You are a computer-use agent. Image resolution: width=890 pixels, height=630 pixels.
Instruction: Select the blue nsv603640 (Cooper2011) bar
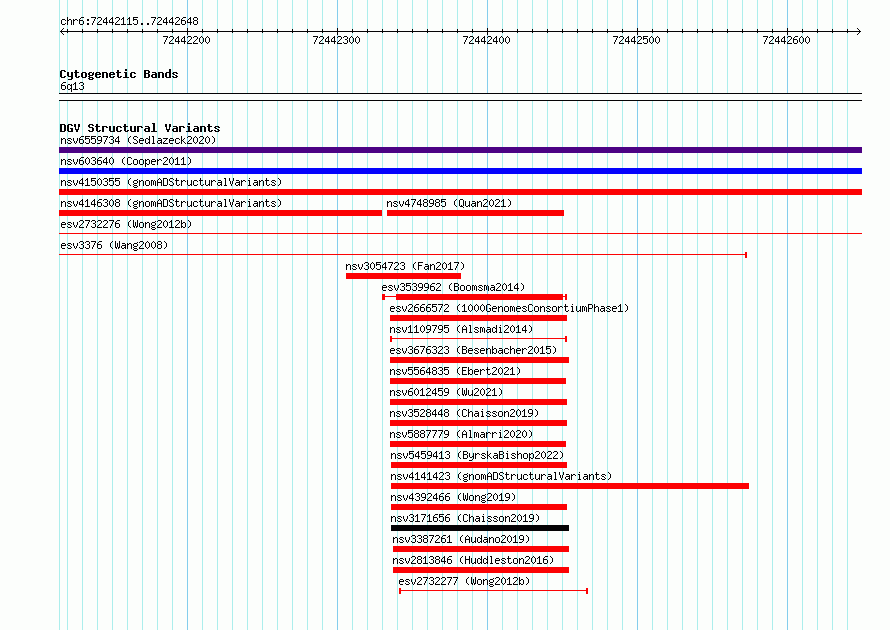tap(460, 171)
